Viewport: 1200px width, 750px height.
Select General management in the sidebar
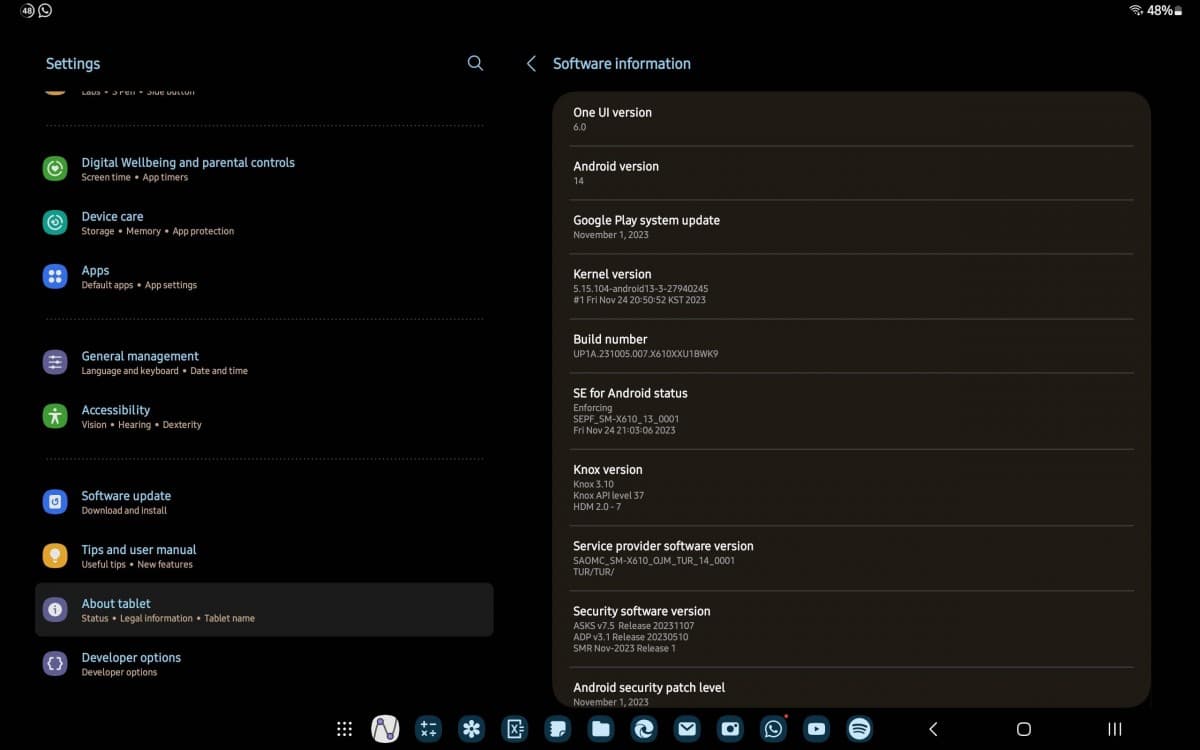point(139,362)
